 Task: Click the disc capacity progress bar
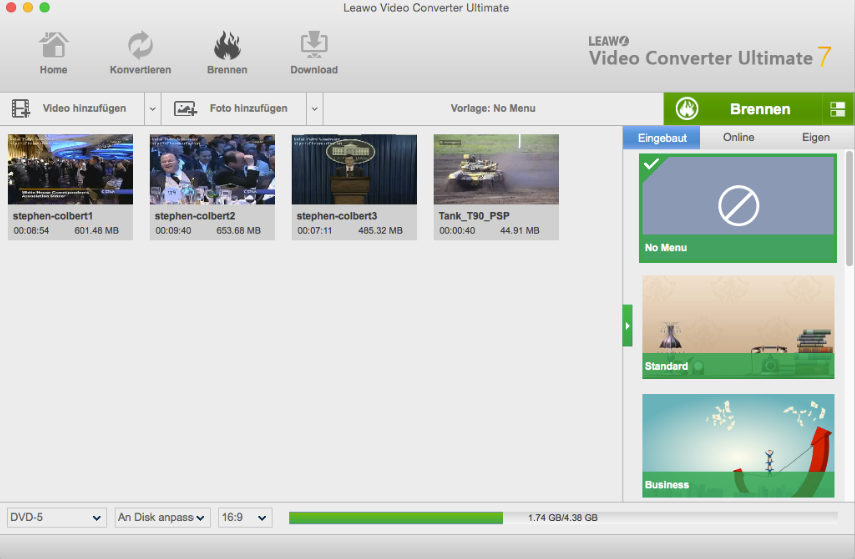point(563,518)
